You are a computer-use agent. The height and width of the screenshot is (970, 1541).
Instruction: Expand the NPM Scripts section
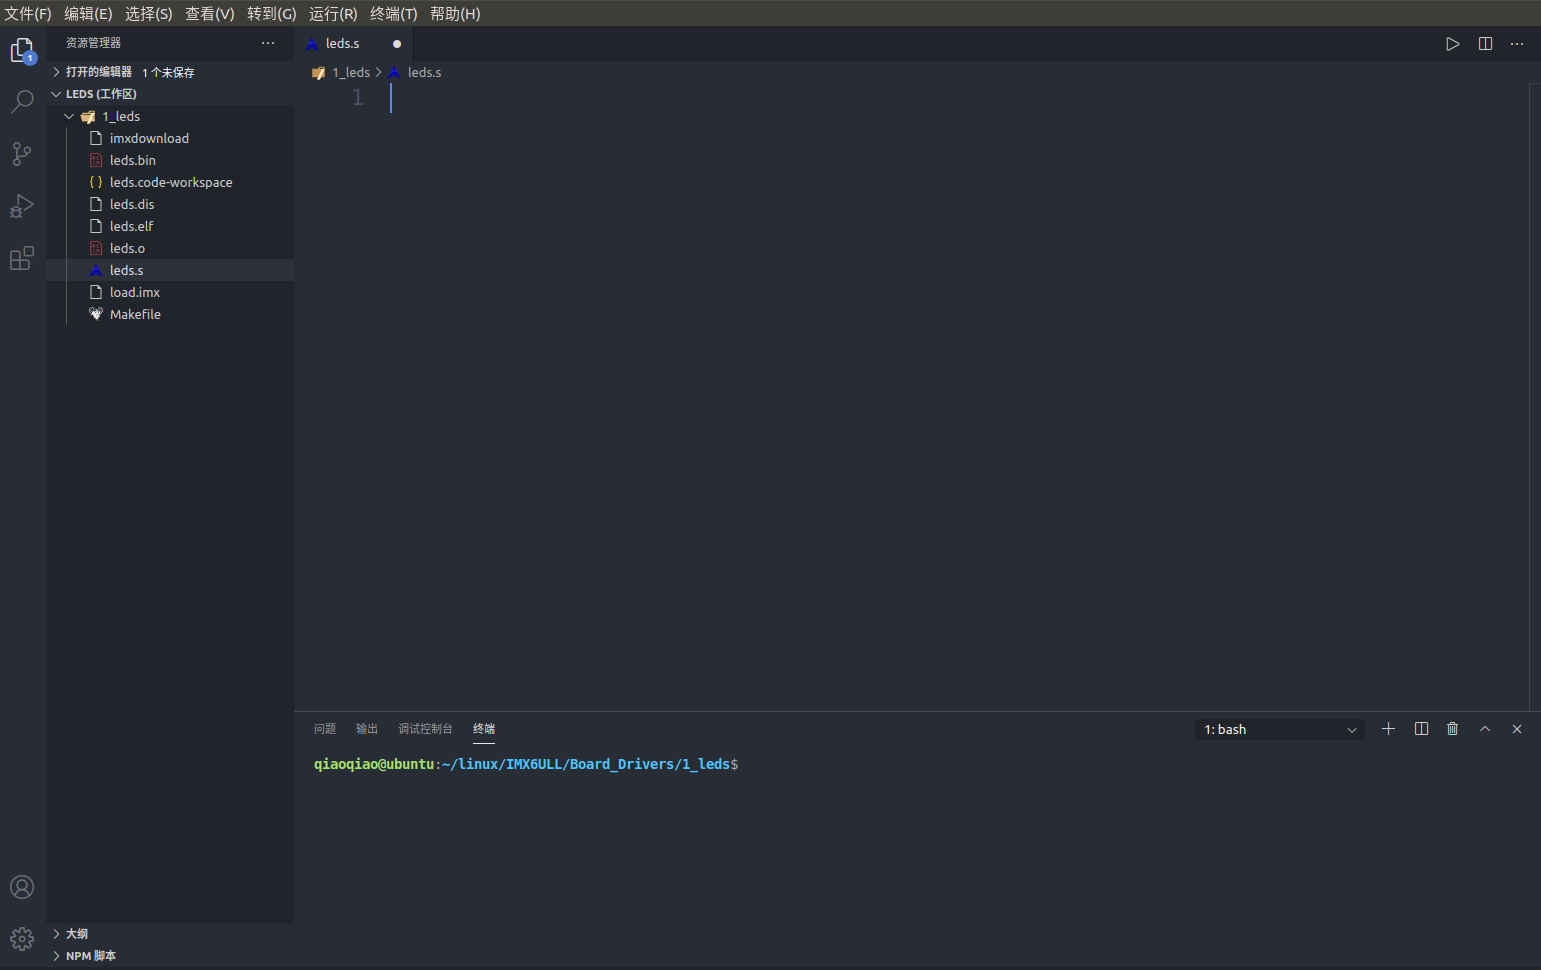point(170,956)
